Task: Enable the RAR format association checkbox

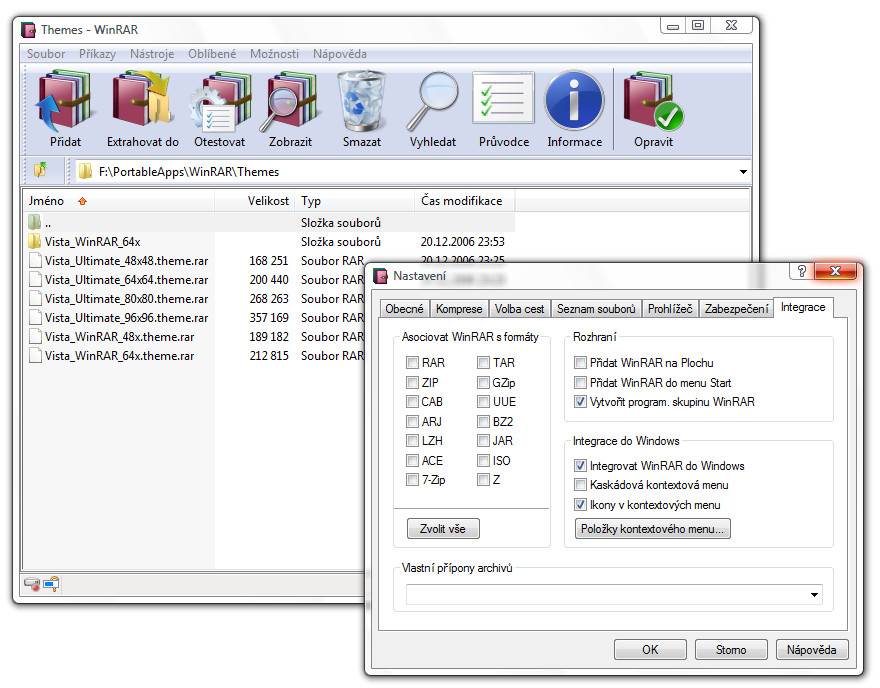Action: coord(412,363)
